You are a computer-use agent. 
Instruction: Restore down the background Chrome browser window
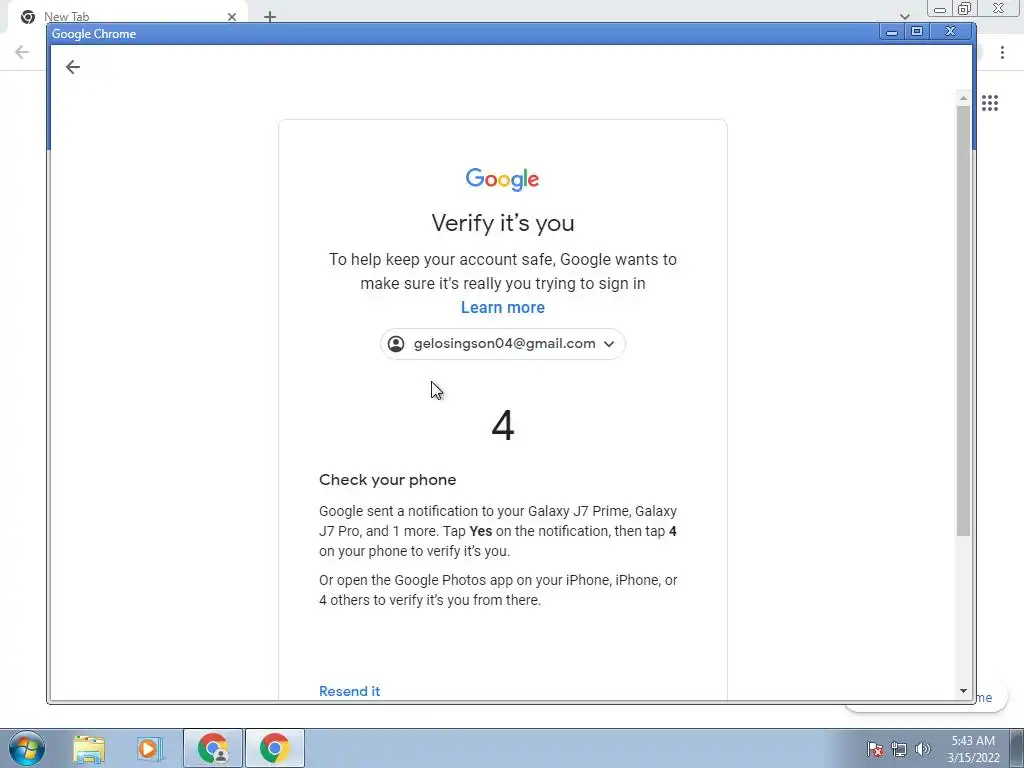tap(964, 9)
